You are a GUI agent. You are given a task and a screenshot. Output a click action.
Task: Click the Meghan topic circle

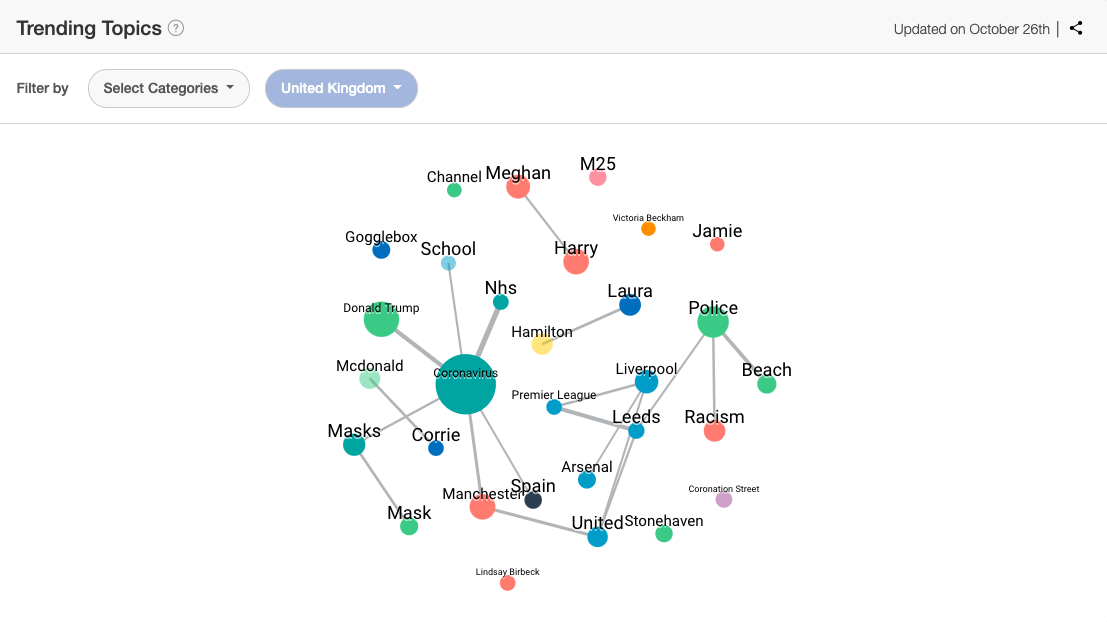coord(518,187)
